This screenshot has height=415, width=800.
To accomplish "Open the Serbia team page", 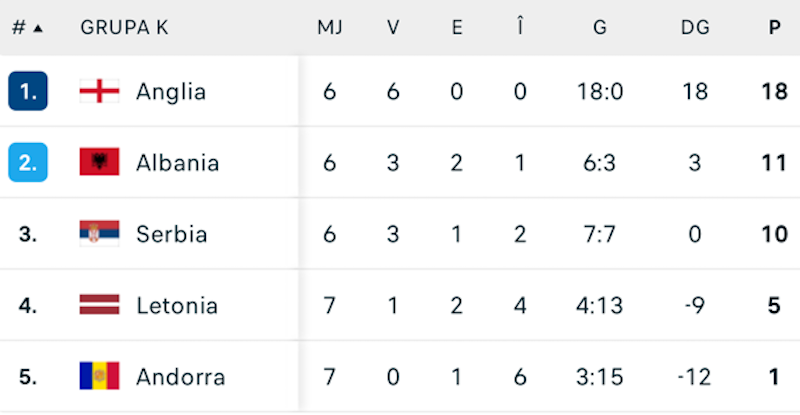I will [172, 234].
